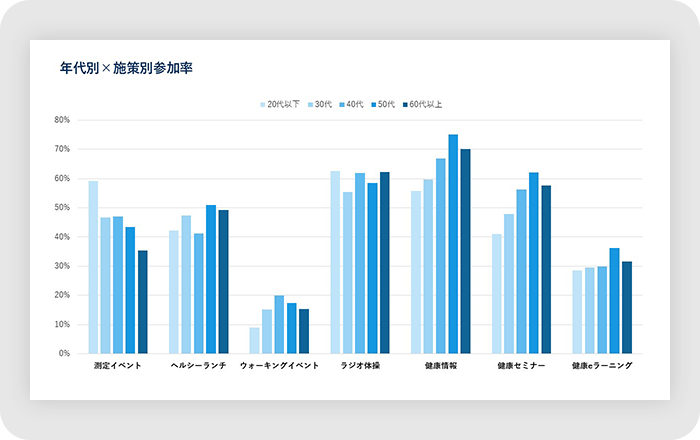Select the 20代以下 bar in ウォーキングイベント
700x440 pixels.
(255, 340)
